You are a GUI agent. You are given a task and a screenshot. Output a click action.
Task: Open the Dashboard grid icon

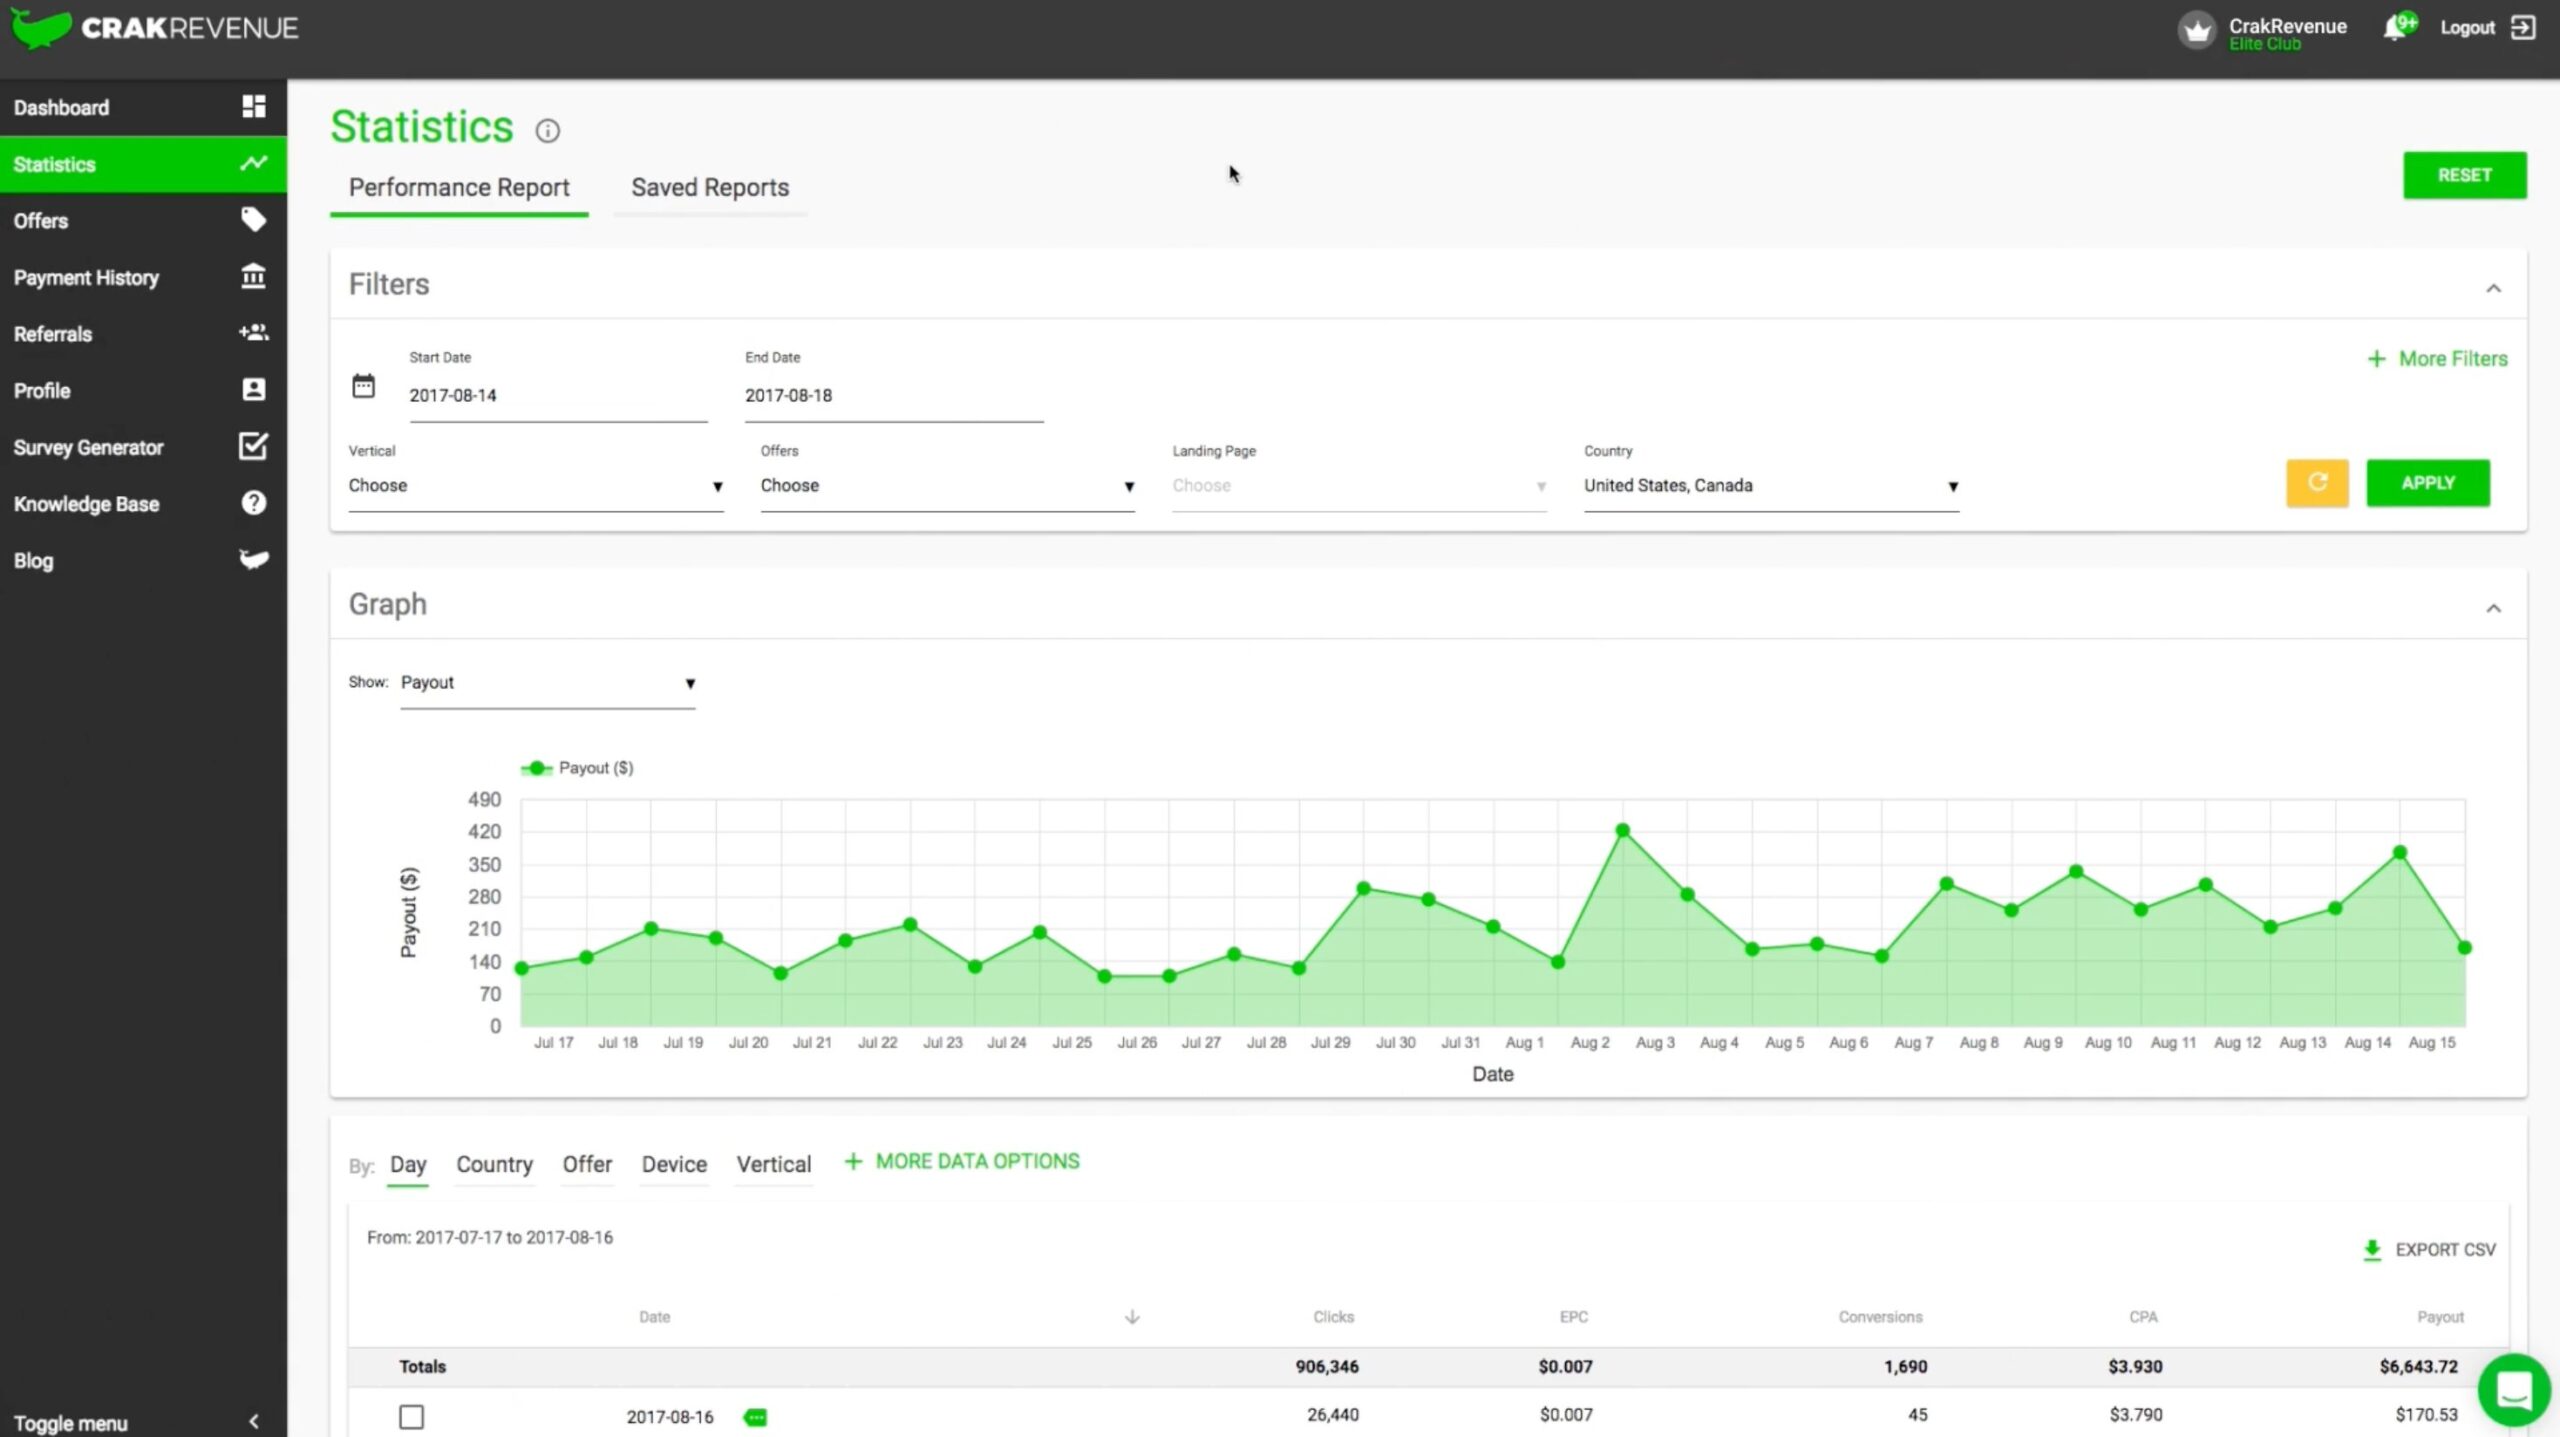click(254, 107)
